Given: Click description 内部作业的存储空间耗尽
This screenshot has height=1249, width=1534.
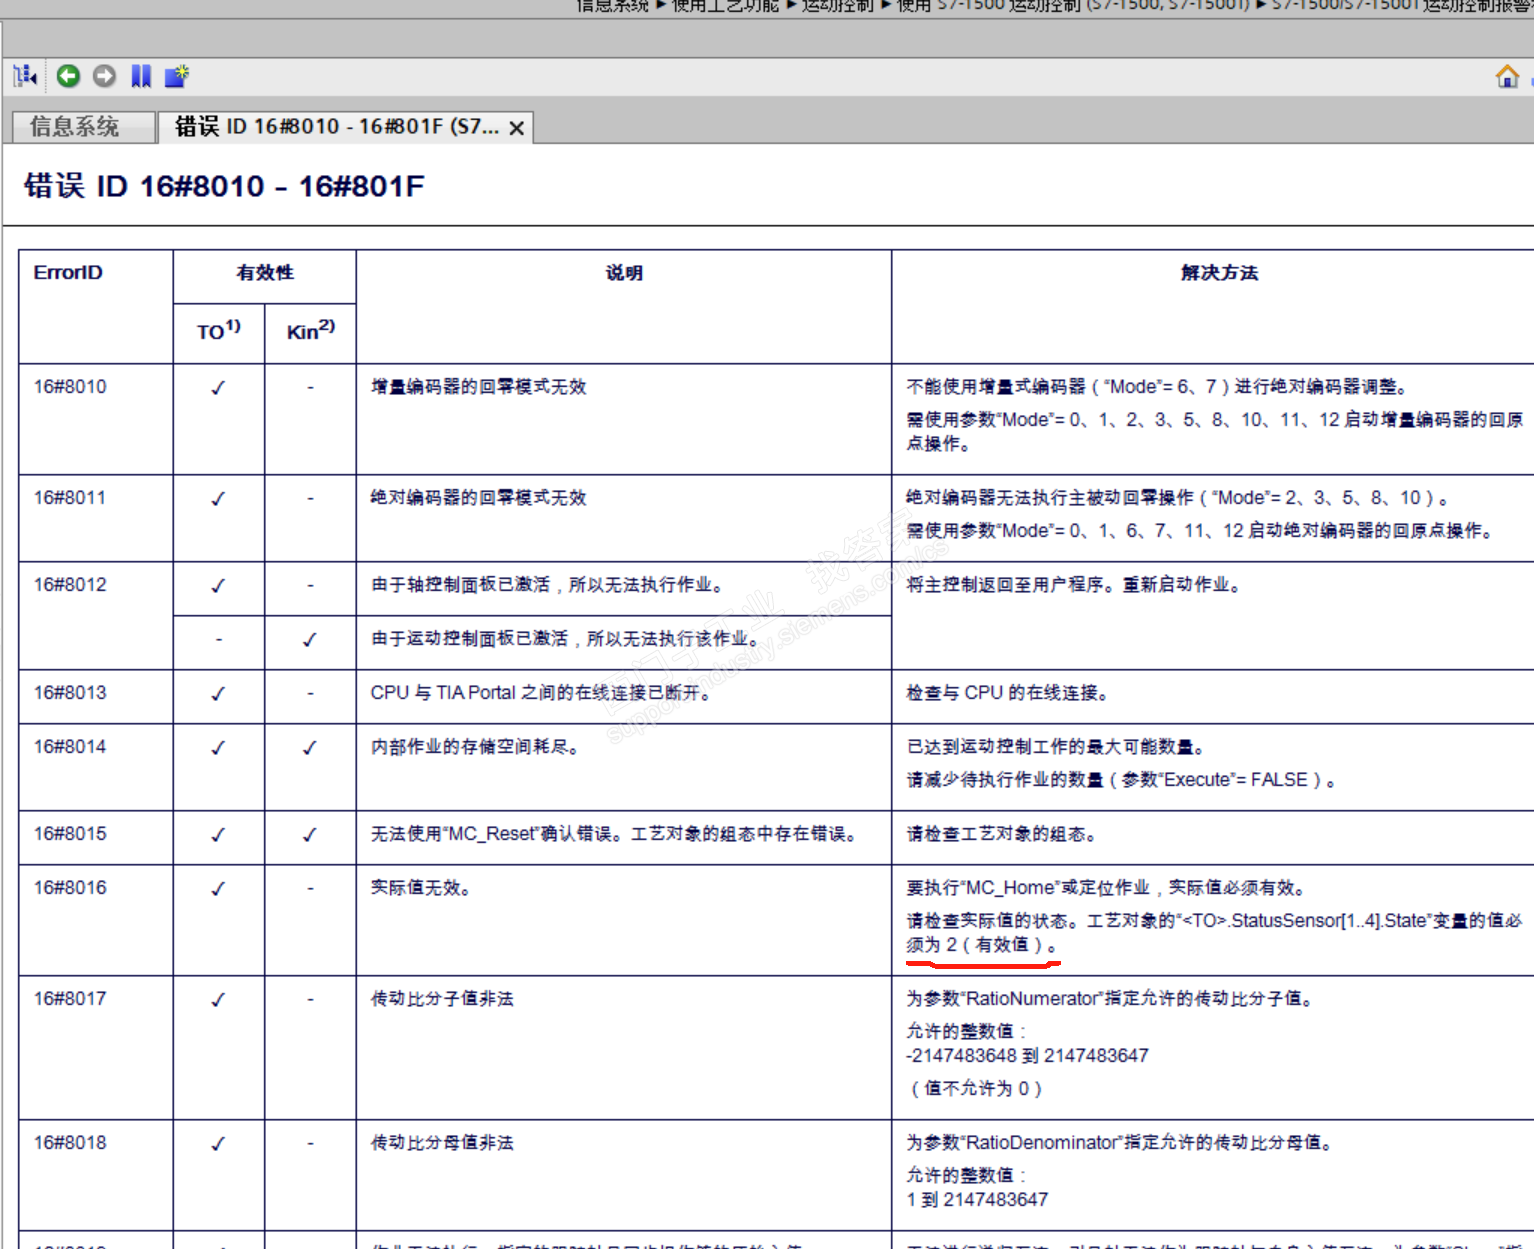Looking at the screenshot, I should pos(474,747).
